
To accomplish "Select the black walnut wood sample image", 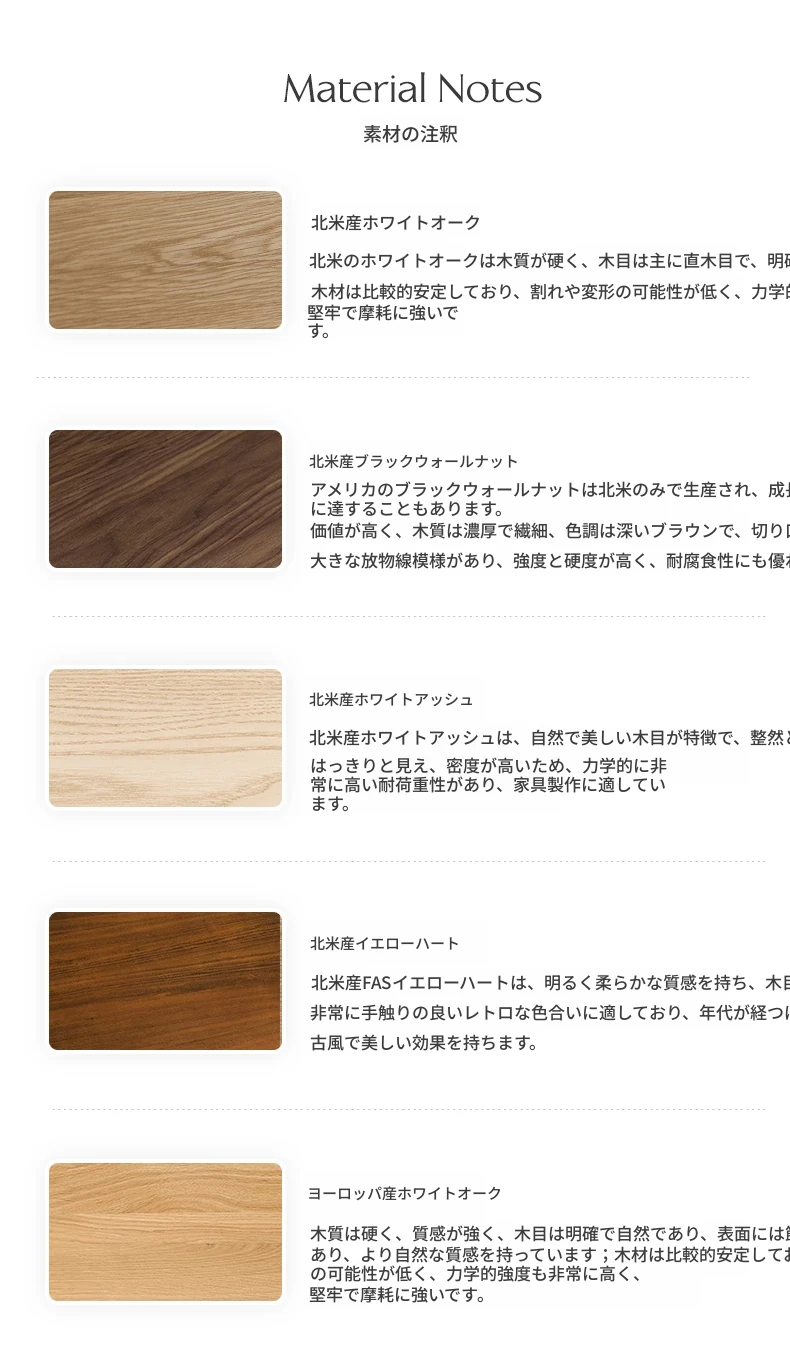I will 165,499.
